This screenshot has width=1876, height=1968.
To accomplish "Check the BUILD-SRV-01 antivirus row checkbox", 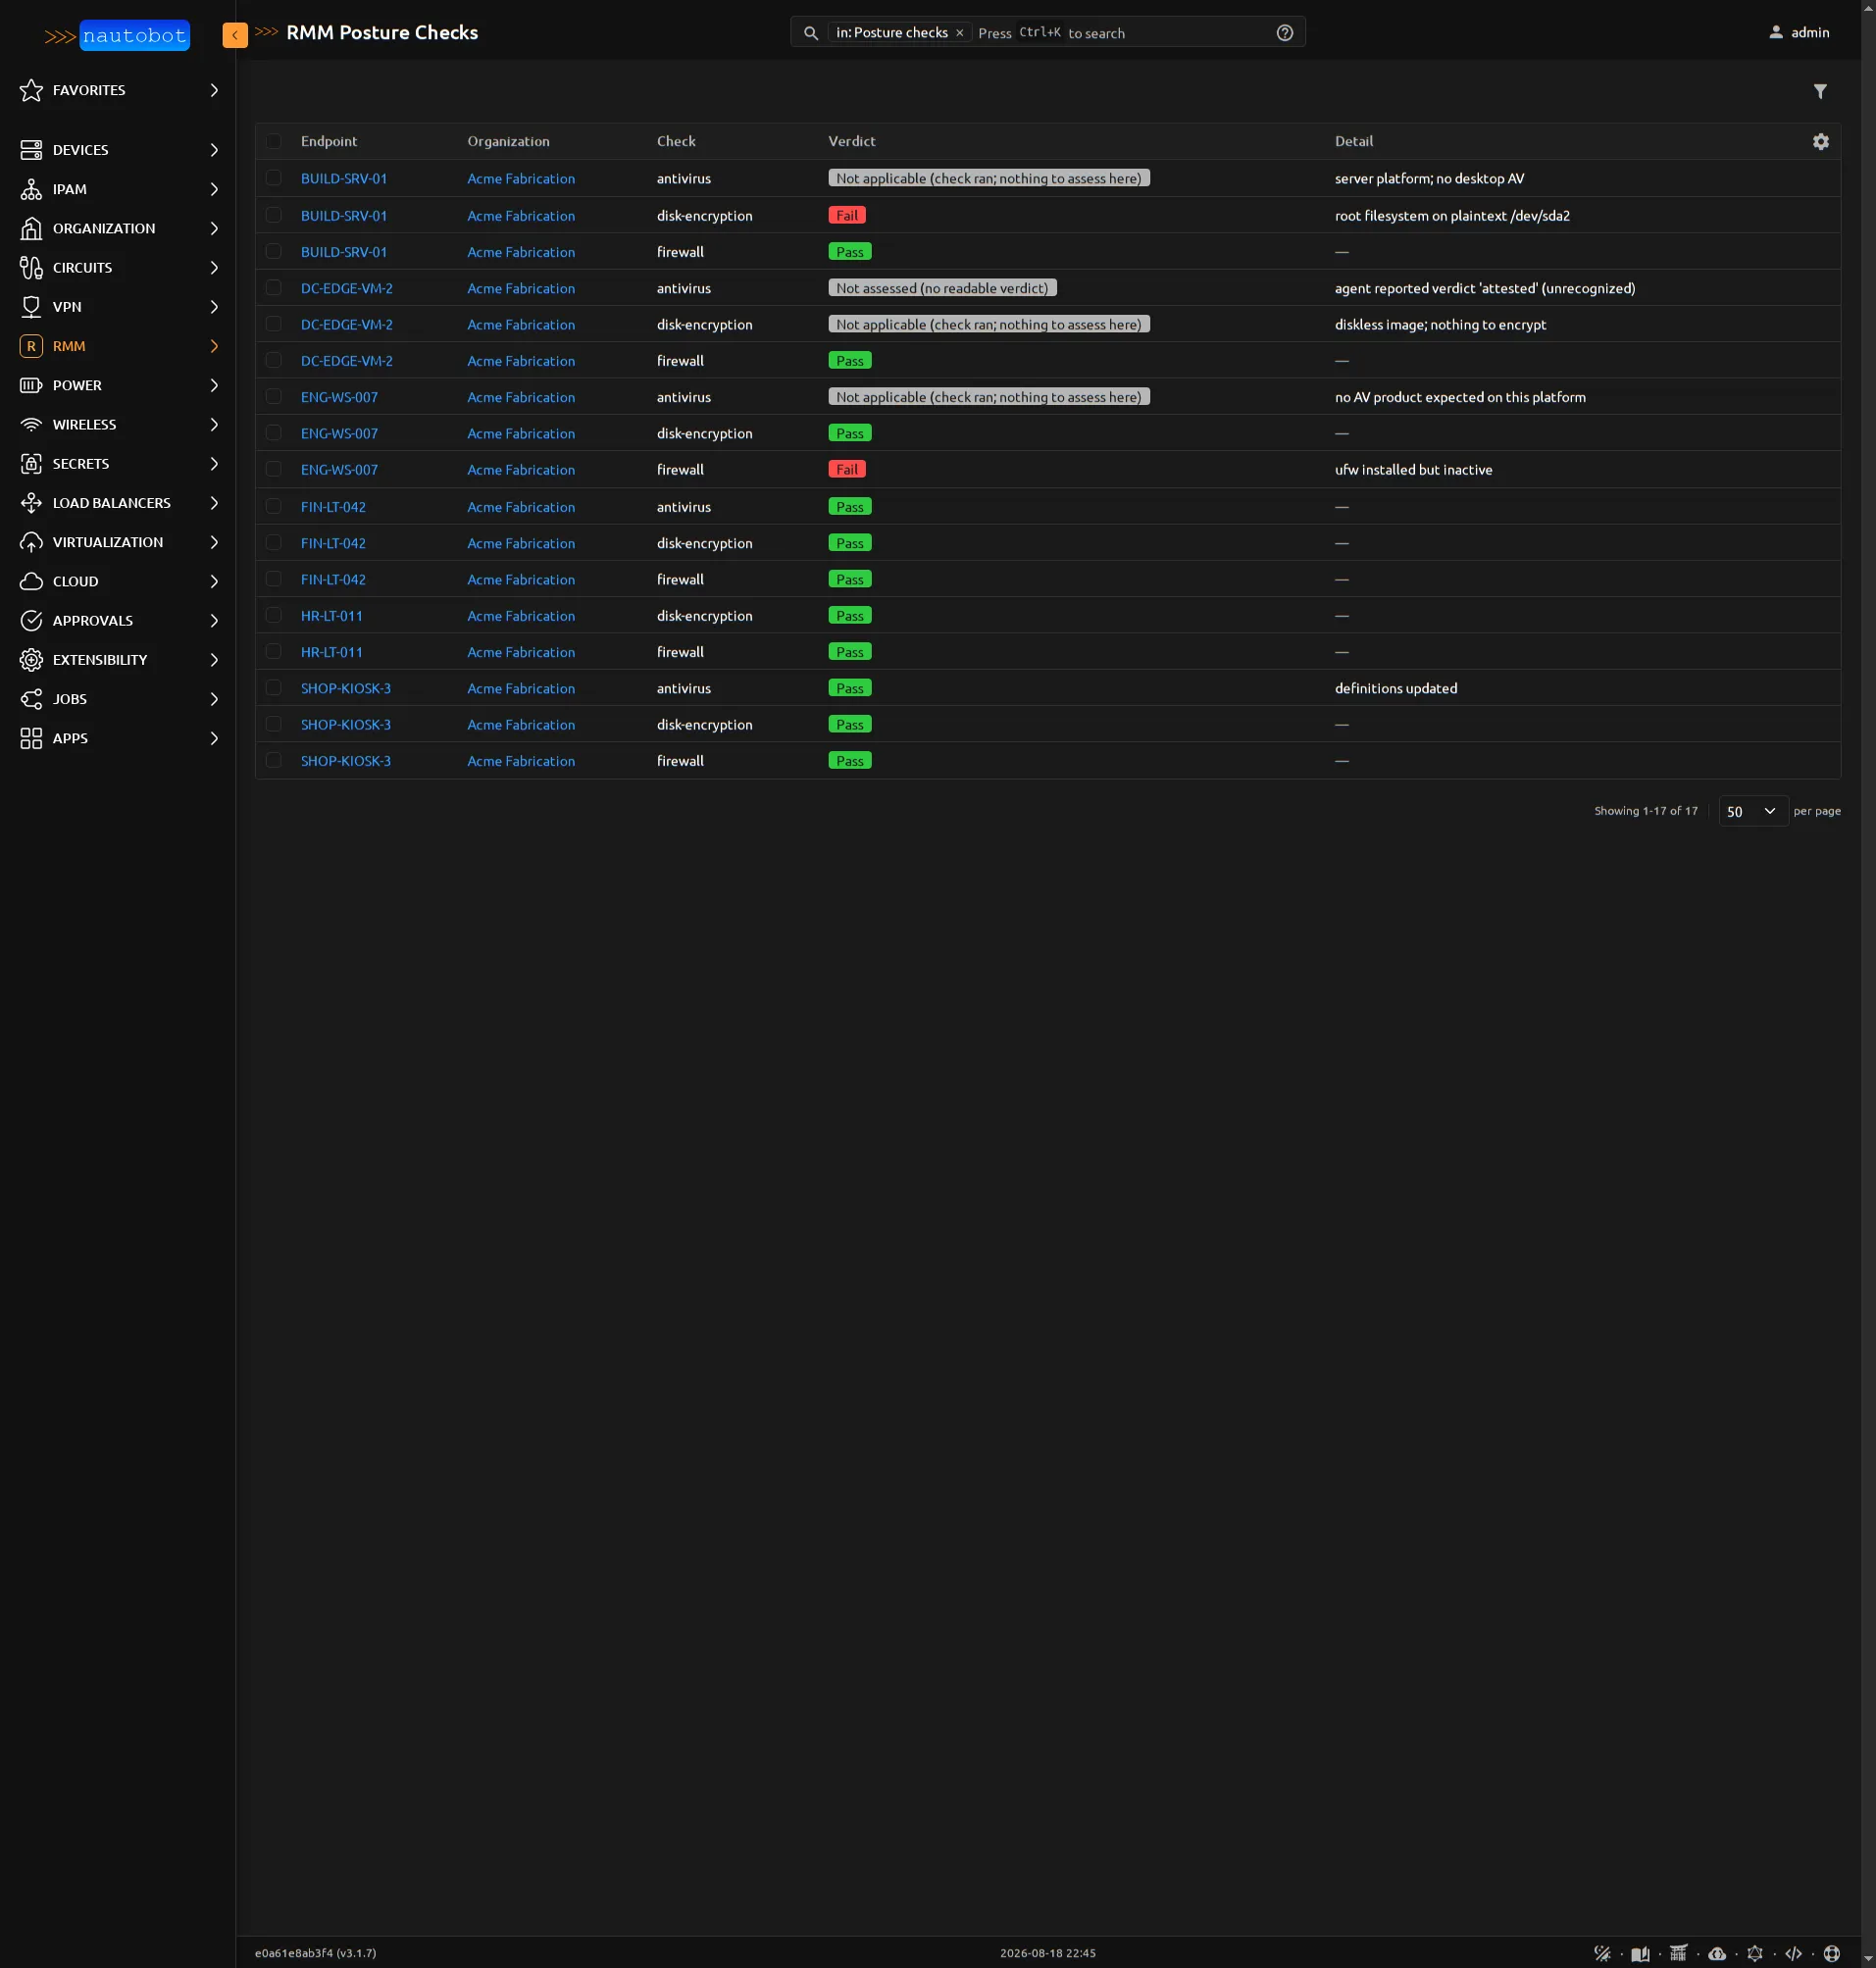I will coord(273,178).
